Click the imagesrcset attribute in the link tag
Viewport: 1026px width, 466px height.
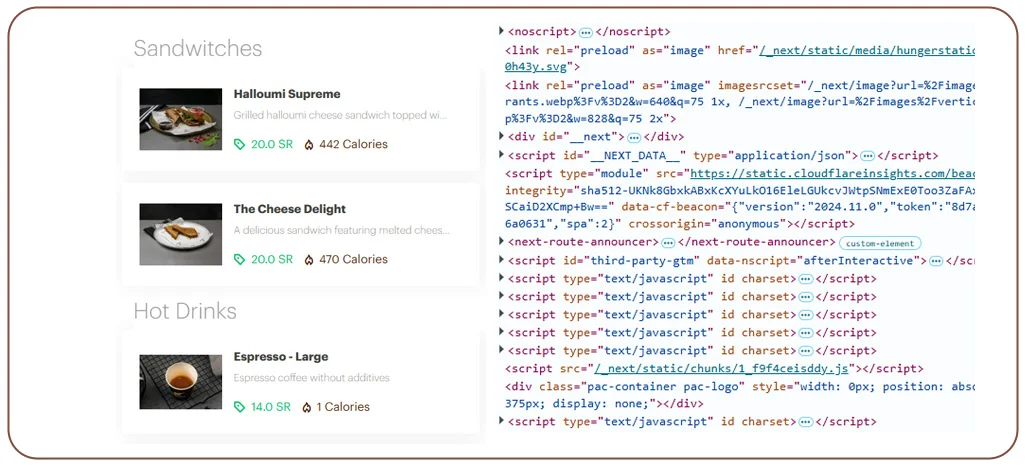click(846, 86)
